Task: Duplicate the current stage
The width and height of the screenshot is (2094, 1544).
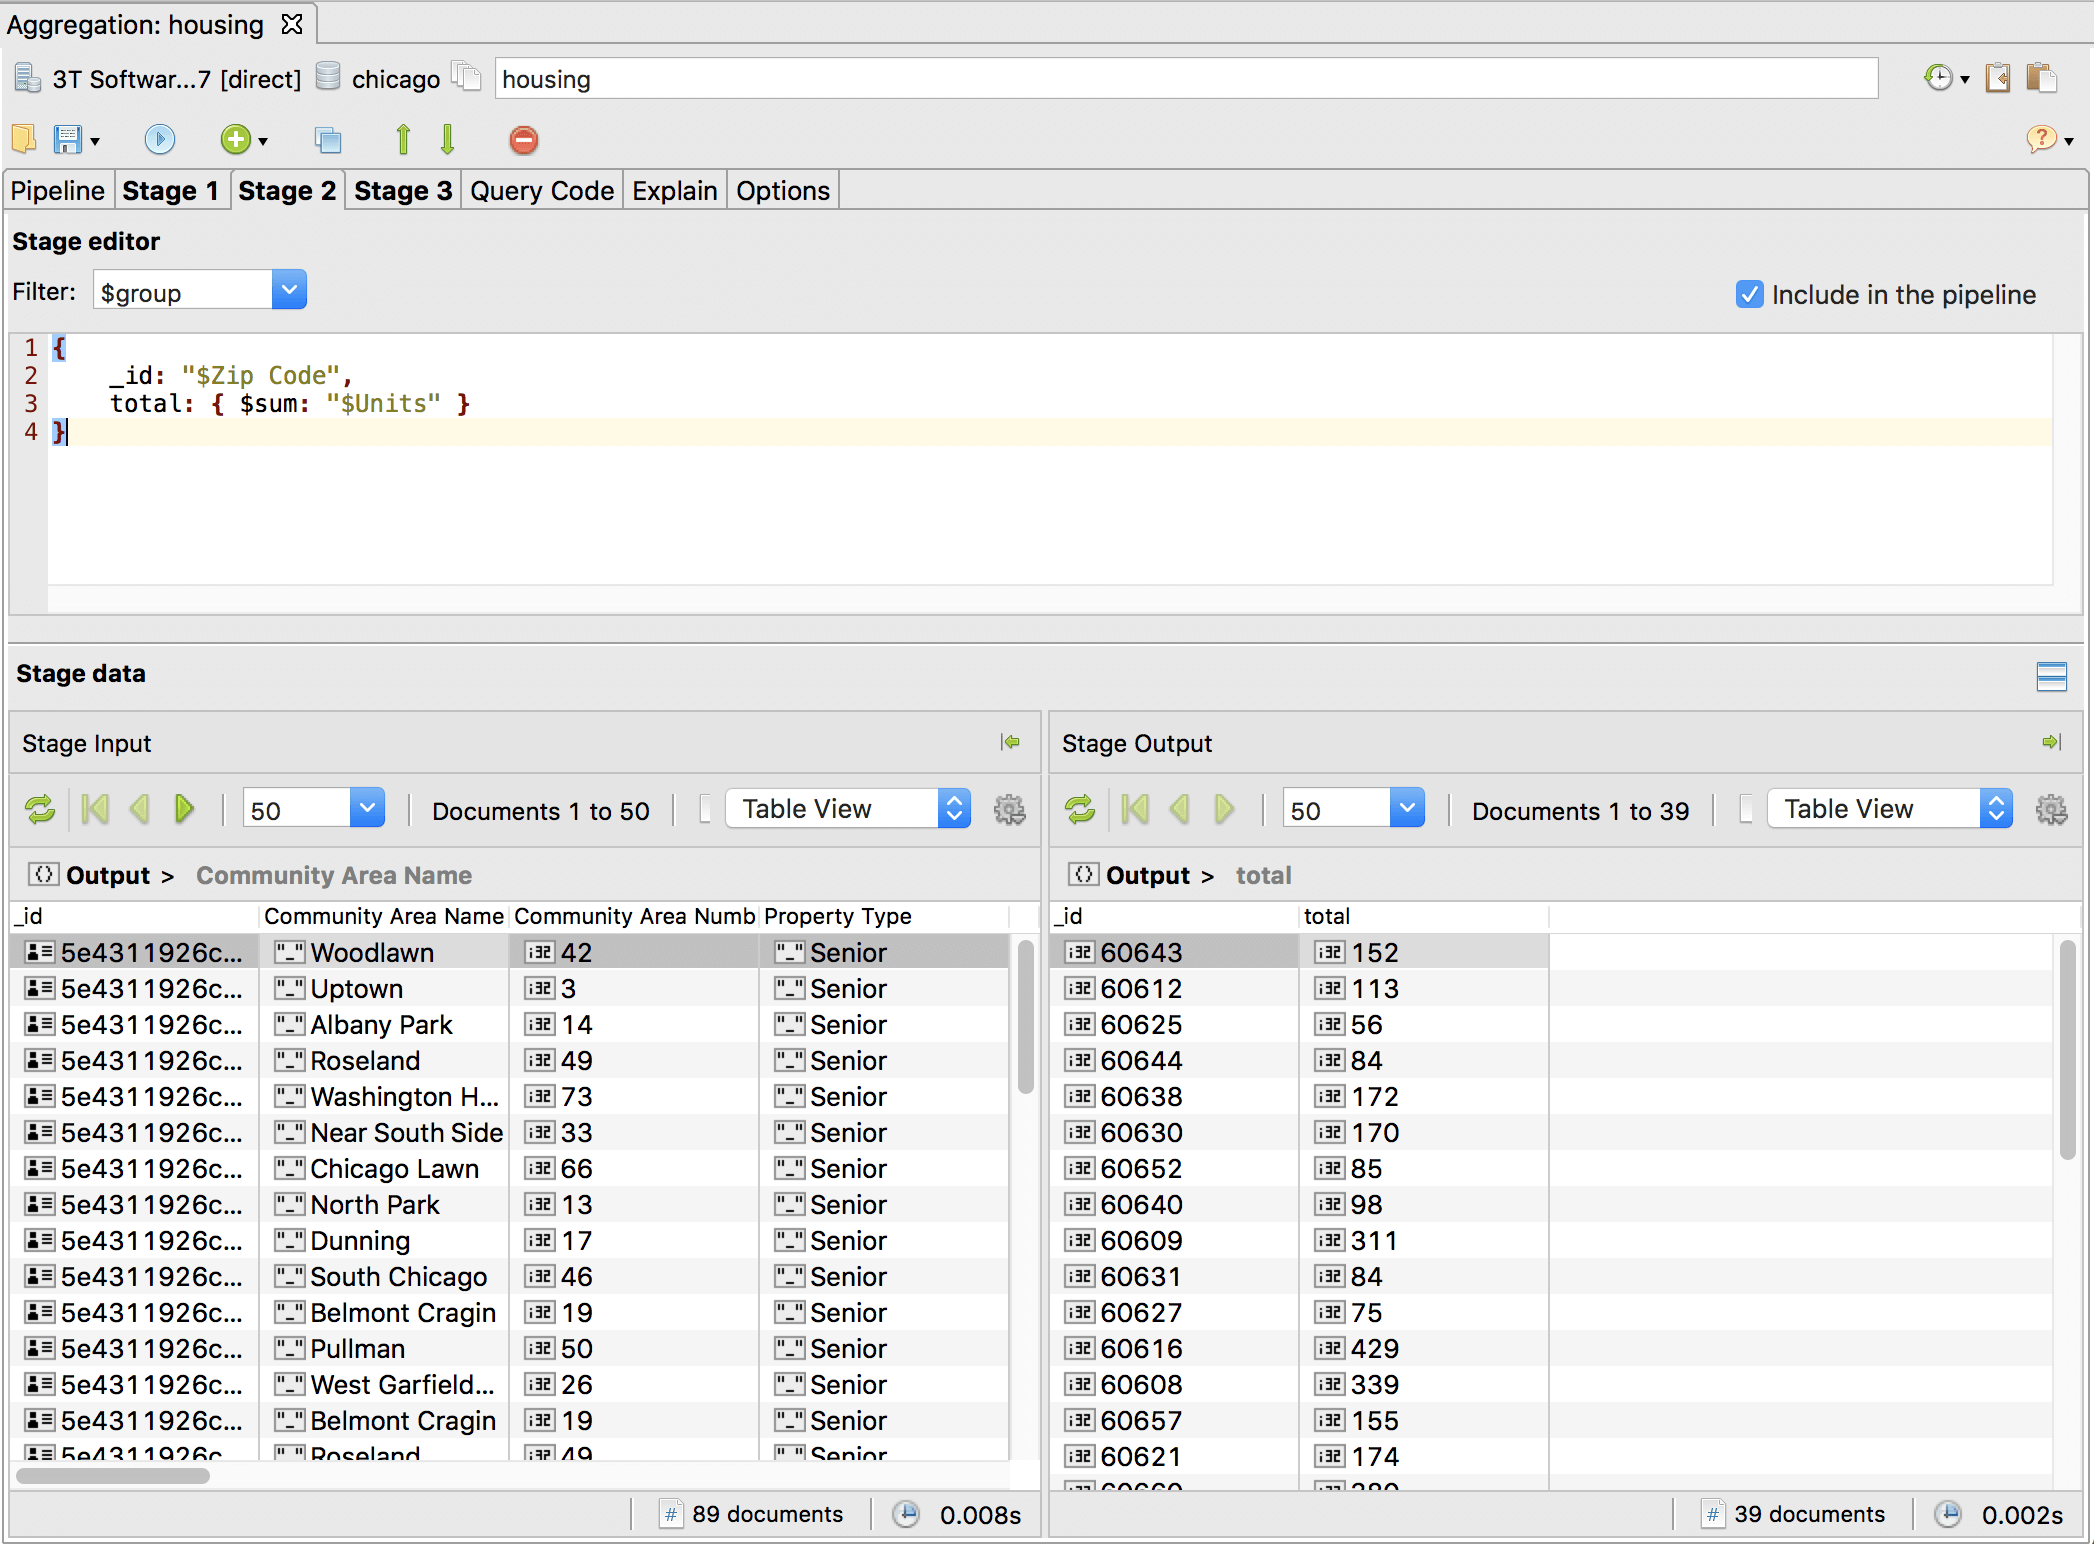Action: pos(328,140)
